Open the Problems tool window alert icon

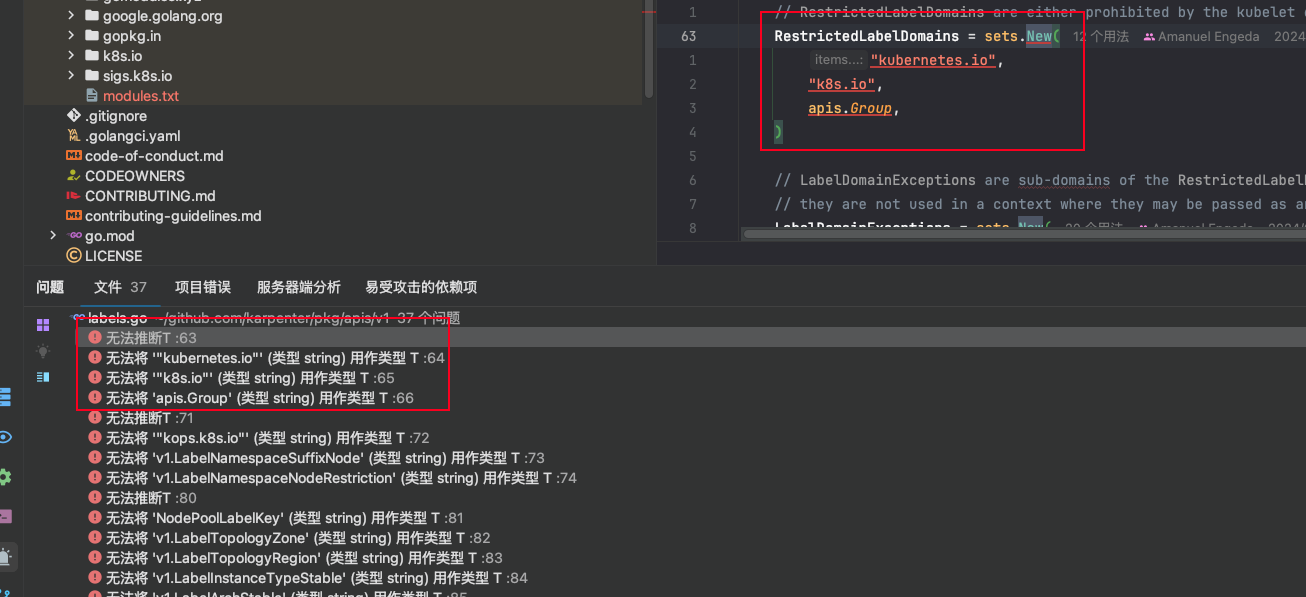[6, 556]
